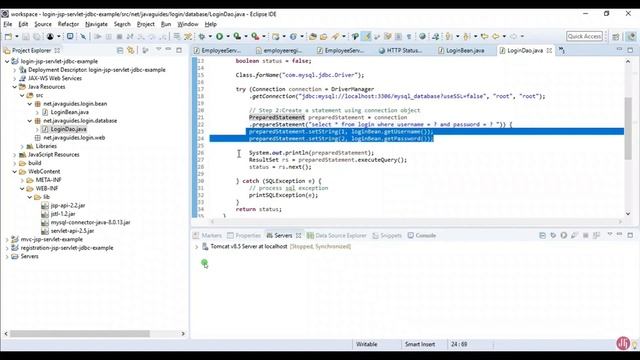640x360 pixels.
Task: Click the Forward navigation arrow icon
Action: point(513,36)
